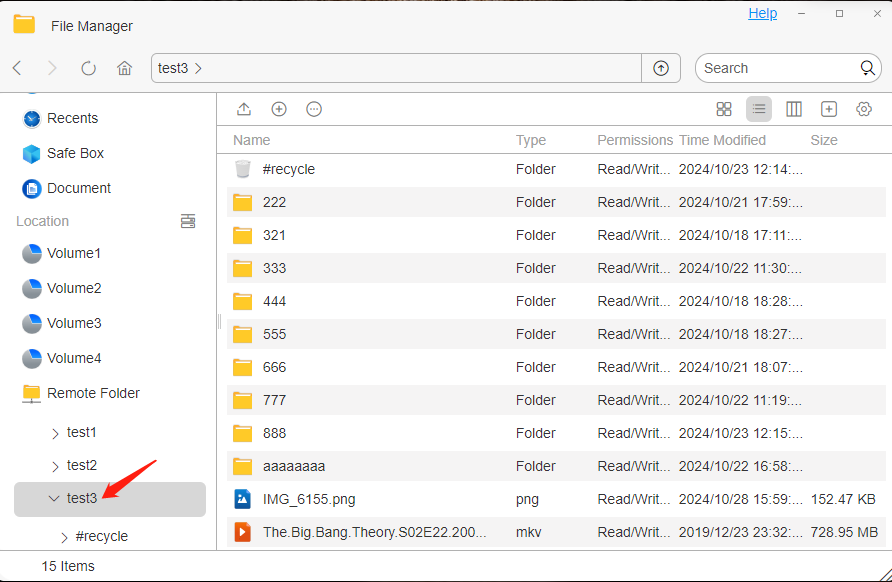Select the folder named 222
The height and width of the screenshot is (582, 892).
tap(556, 202)
